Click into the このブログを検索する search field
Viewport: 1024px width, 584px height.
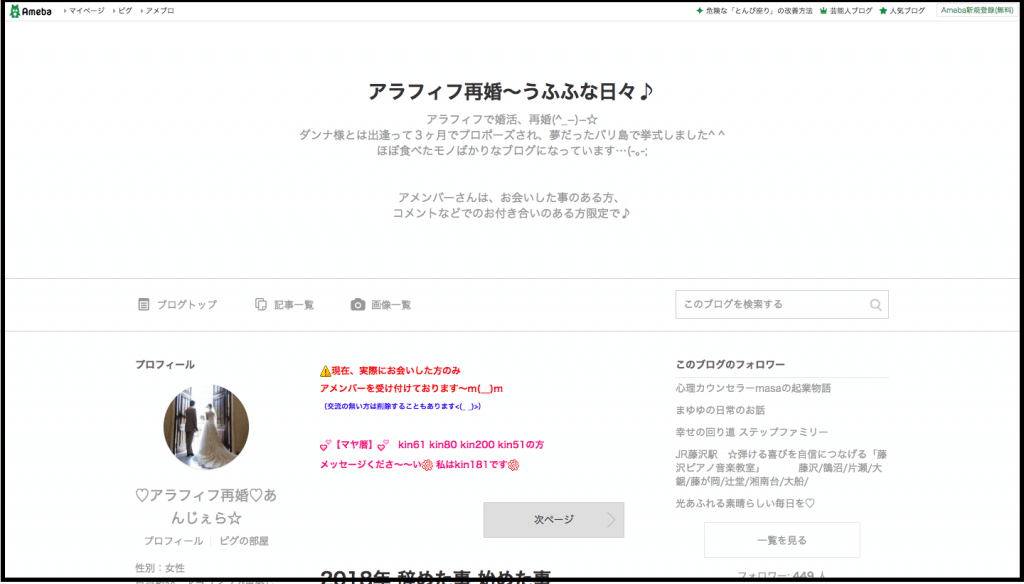(768, 305)
